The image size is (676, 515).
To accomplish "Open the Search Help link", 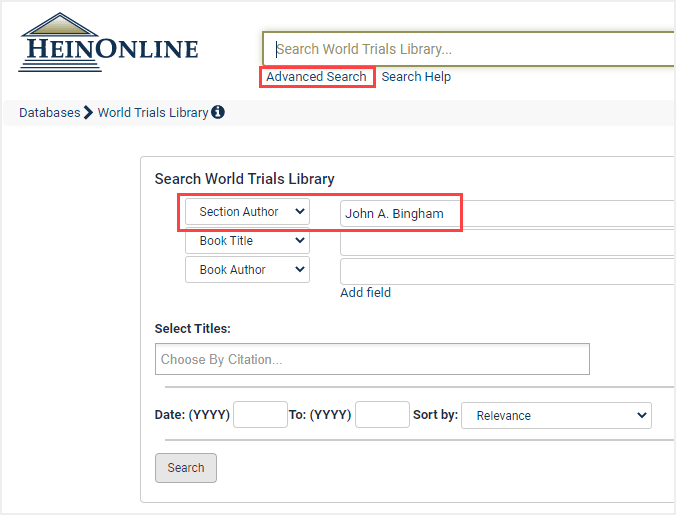I will pos(416,77).
